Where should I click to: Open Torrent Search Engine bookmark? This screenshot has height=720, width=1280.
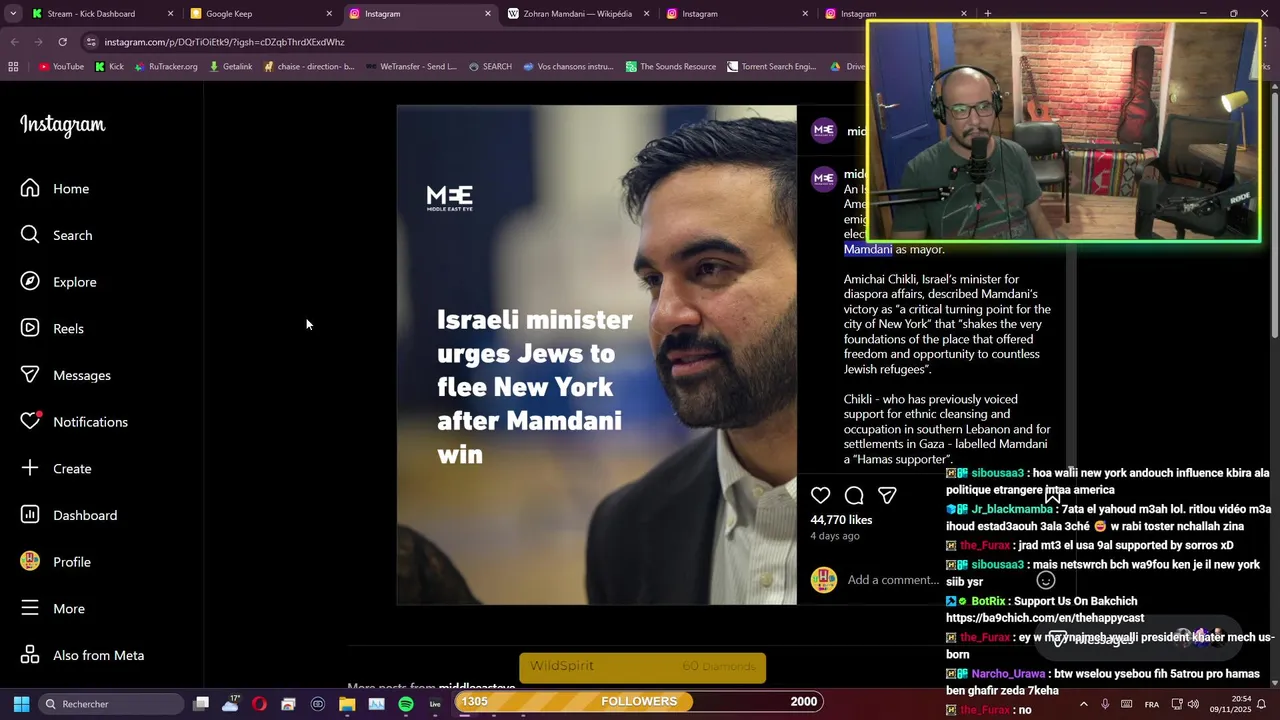point(771,67)
